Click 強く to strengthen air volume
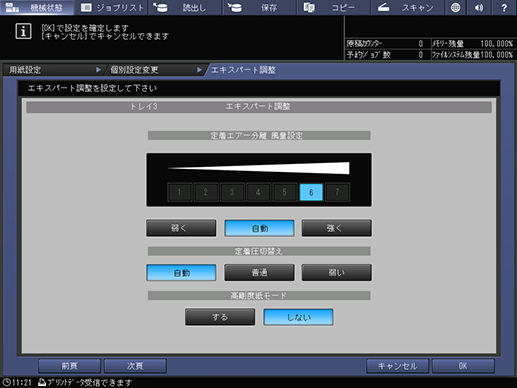Image resolution: width=517 pixels, height=388 pixels. [x=337, y=228]
